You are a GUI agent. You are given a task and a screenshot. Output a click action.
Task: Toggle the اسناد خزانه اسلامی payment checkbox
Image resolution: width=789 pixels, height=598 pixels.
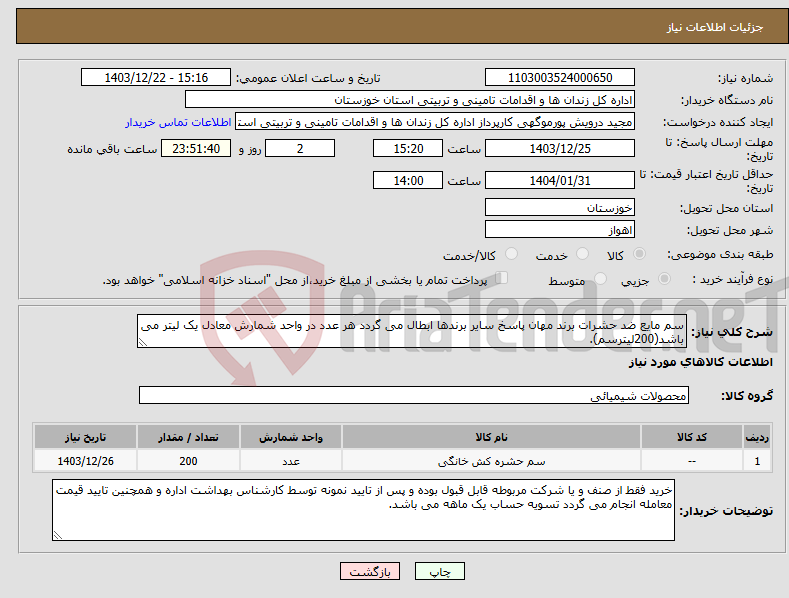point(502,277)
